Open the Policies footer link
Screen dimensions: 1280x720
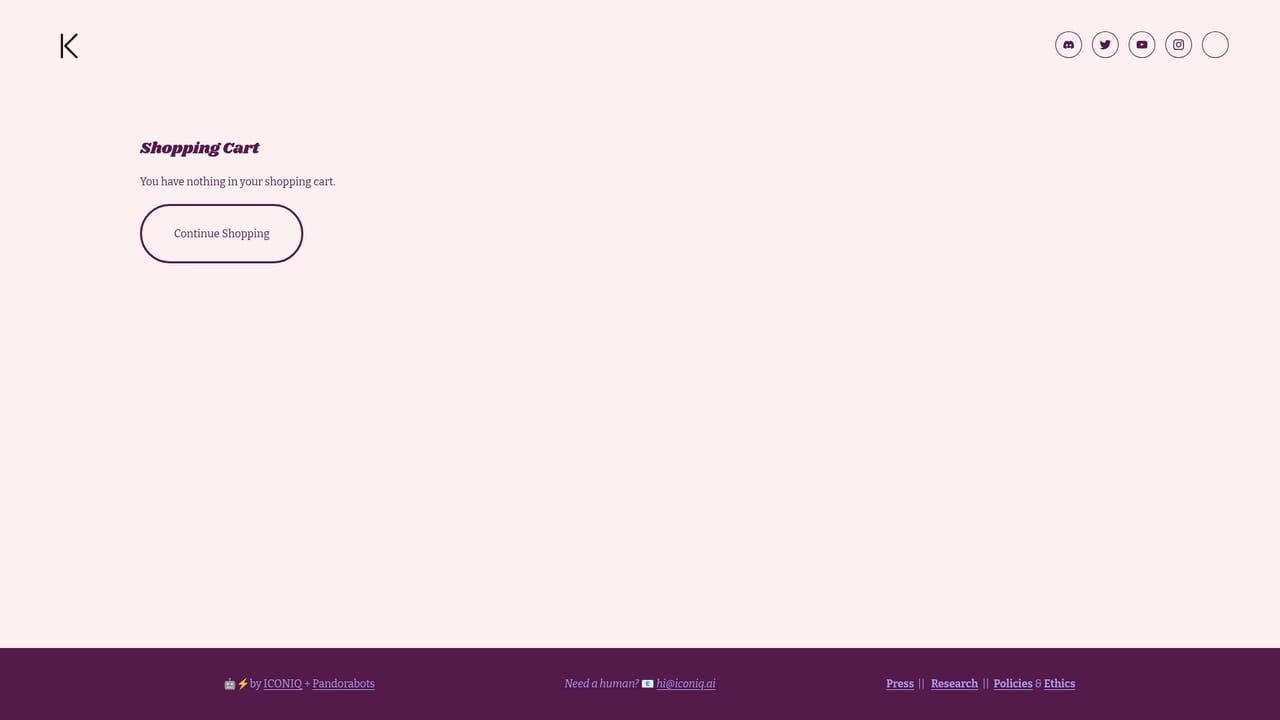click(x=1013, y=684)
